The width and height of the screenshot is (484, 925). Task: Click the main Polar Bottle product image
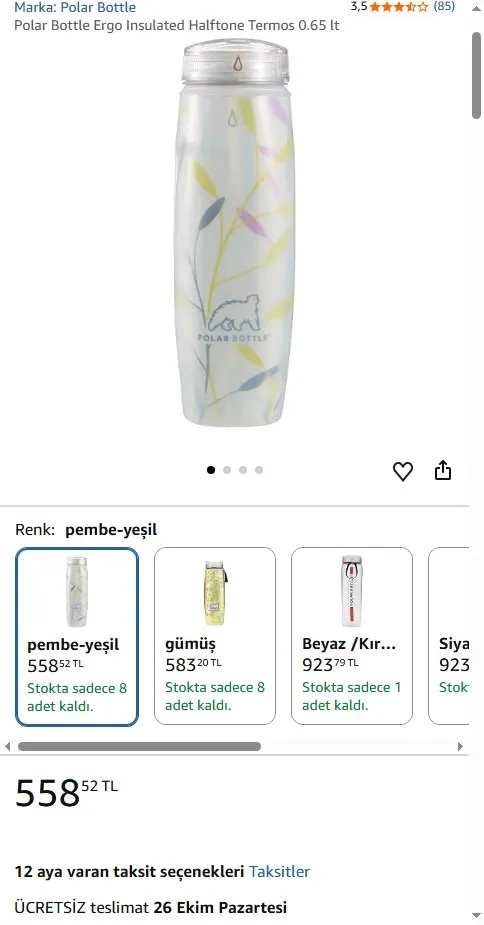tap(234, 233)
